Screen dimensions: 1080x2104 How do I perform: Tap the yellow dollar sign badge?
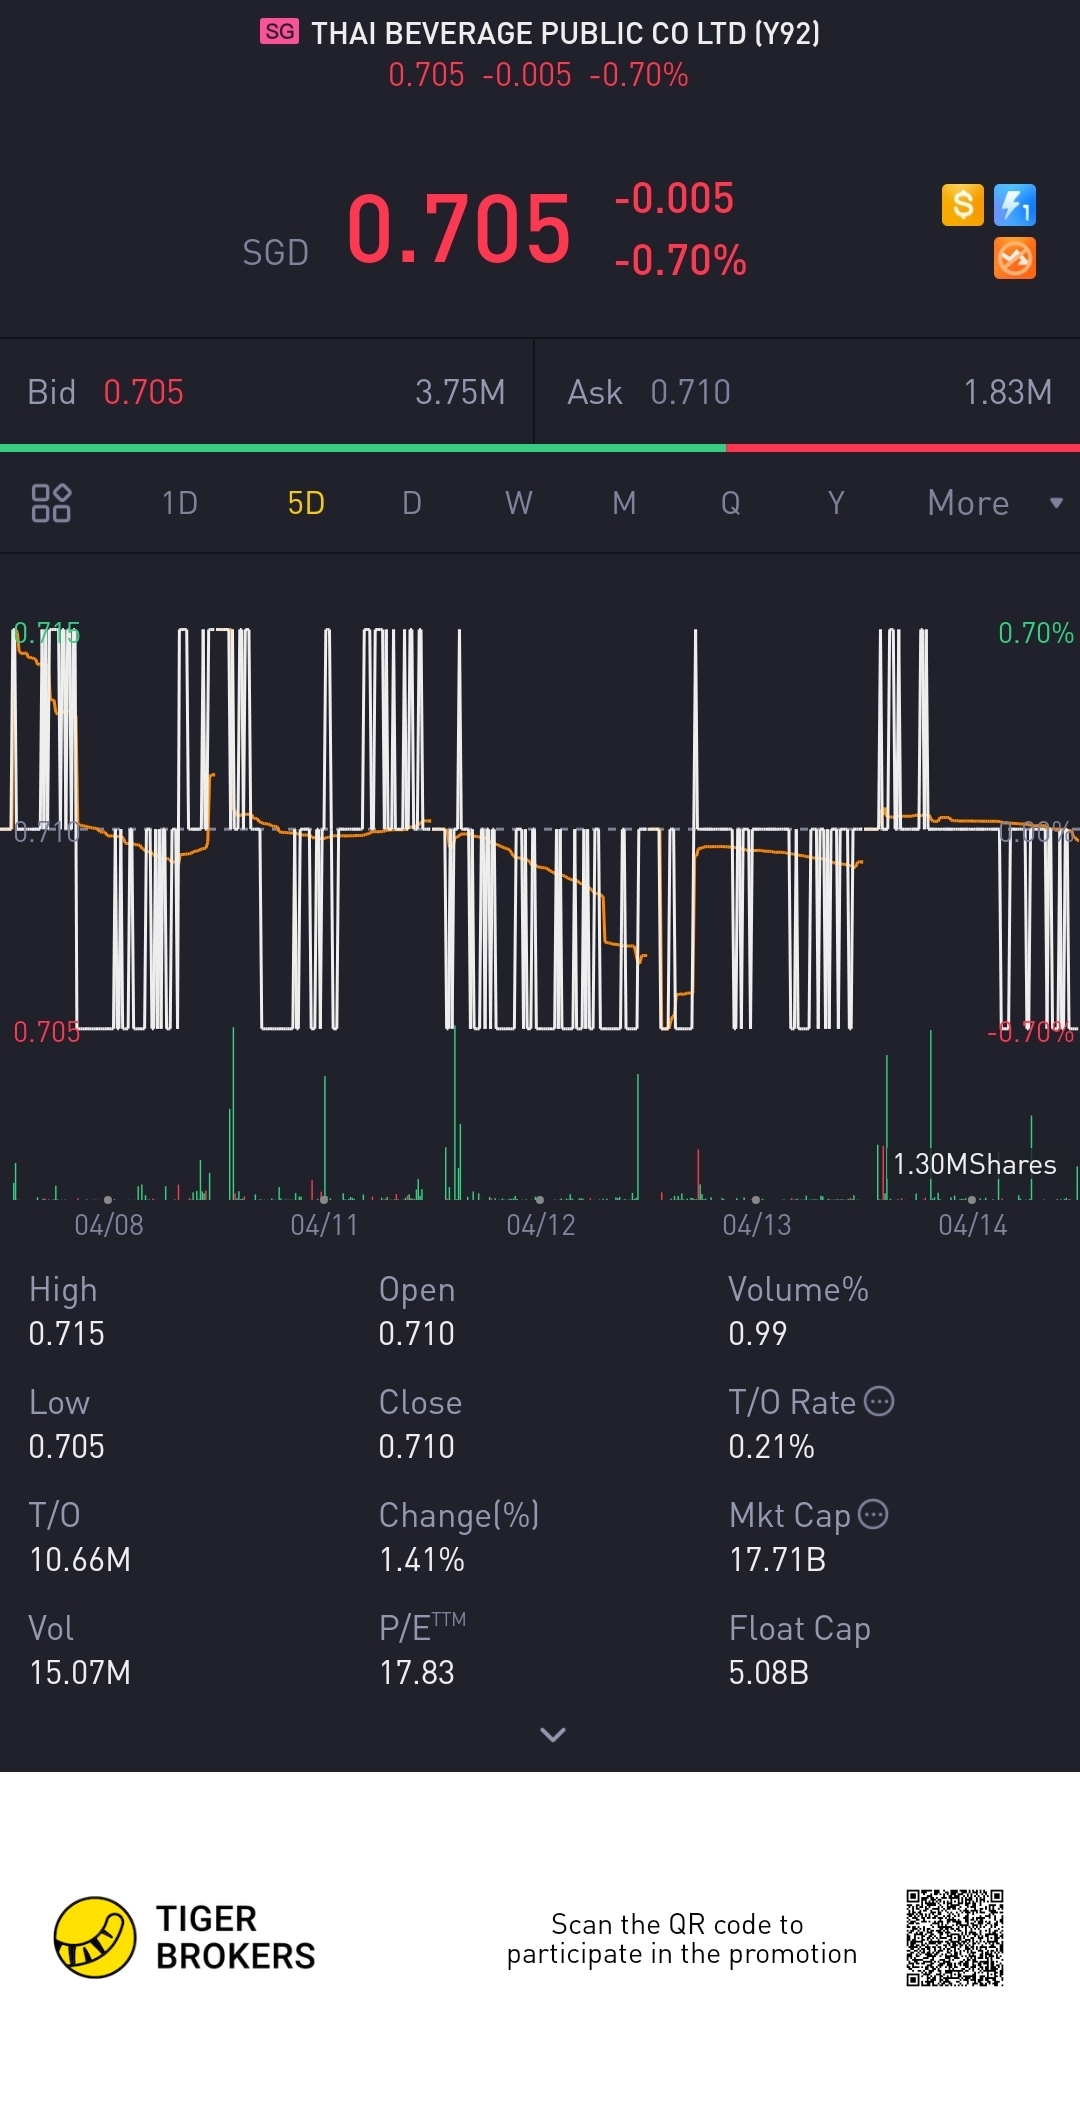coord(963,205)
